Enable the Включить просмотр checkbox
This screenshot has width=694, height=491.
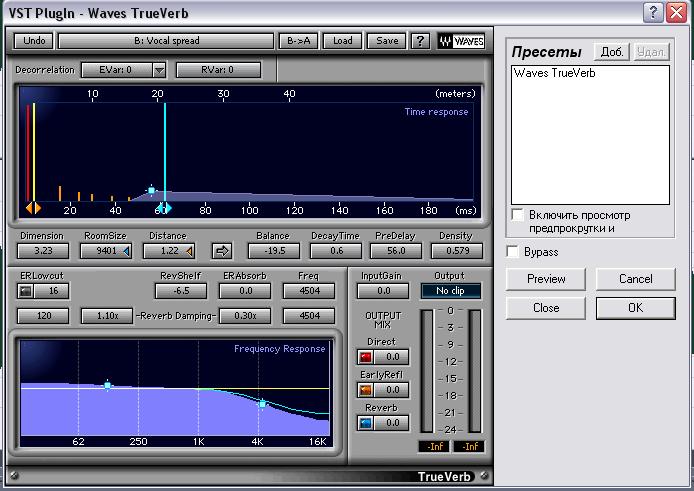pos(517,215)
